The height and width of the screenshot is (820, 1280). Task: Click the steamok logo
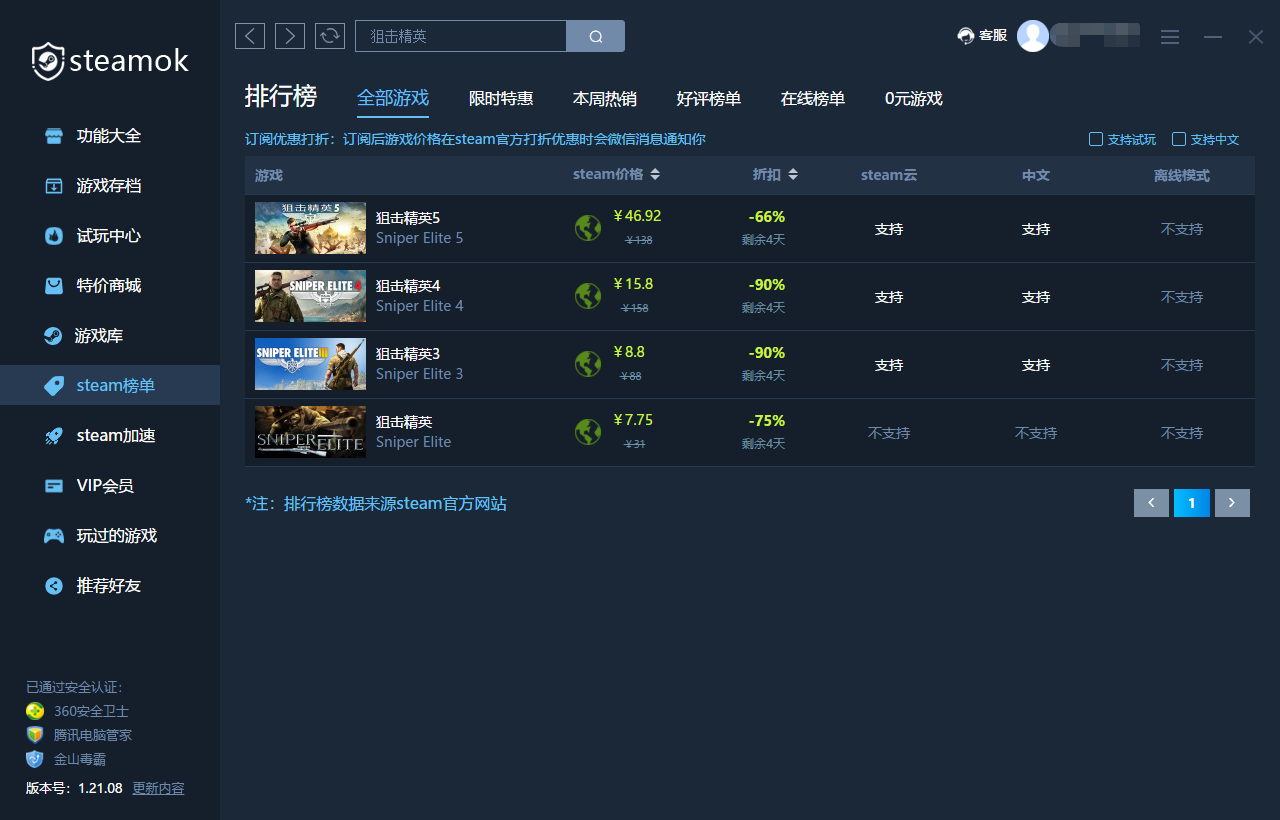coord(110,61)
